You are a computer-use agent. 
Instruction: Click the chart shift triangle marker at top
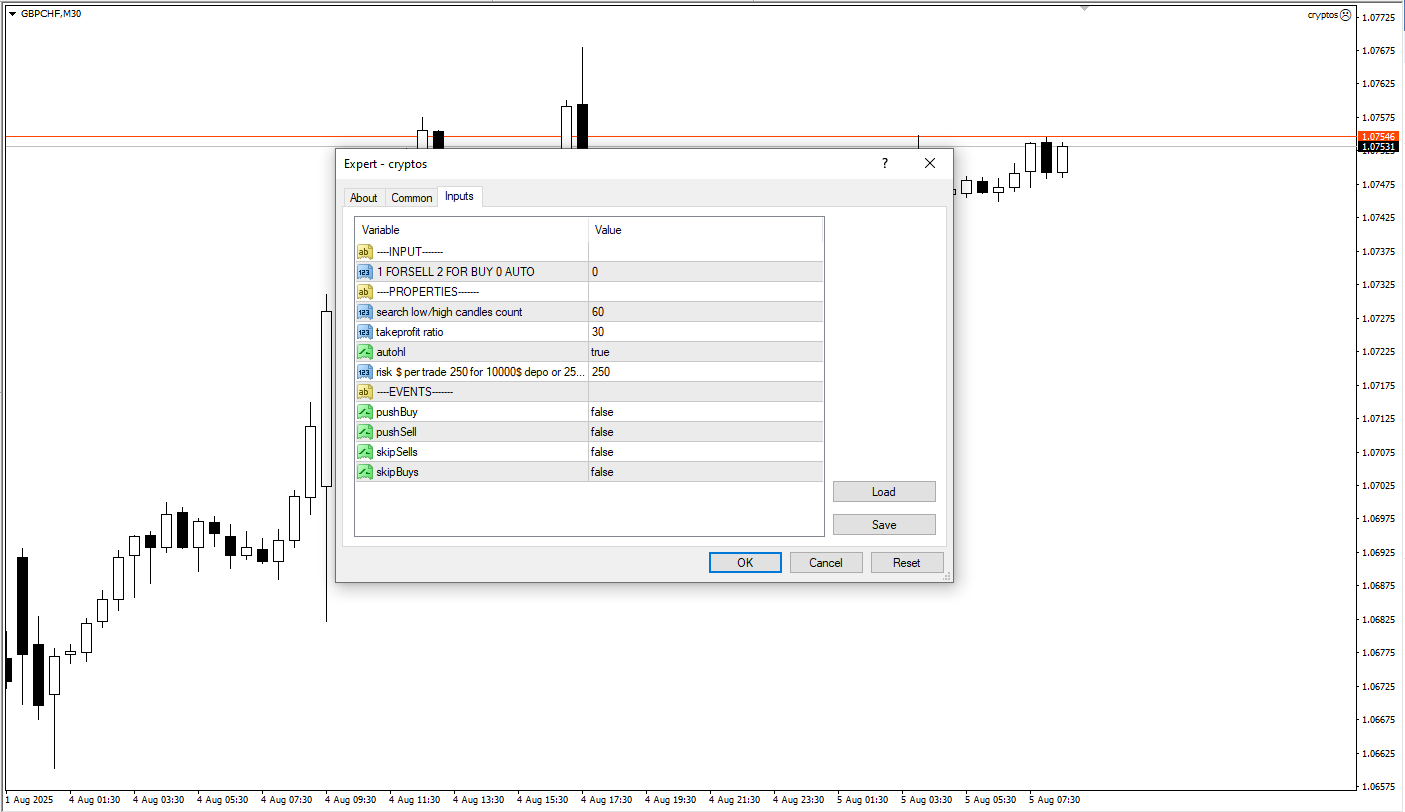click(1084, 9)
